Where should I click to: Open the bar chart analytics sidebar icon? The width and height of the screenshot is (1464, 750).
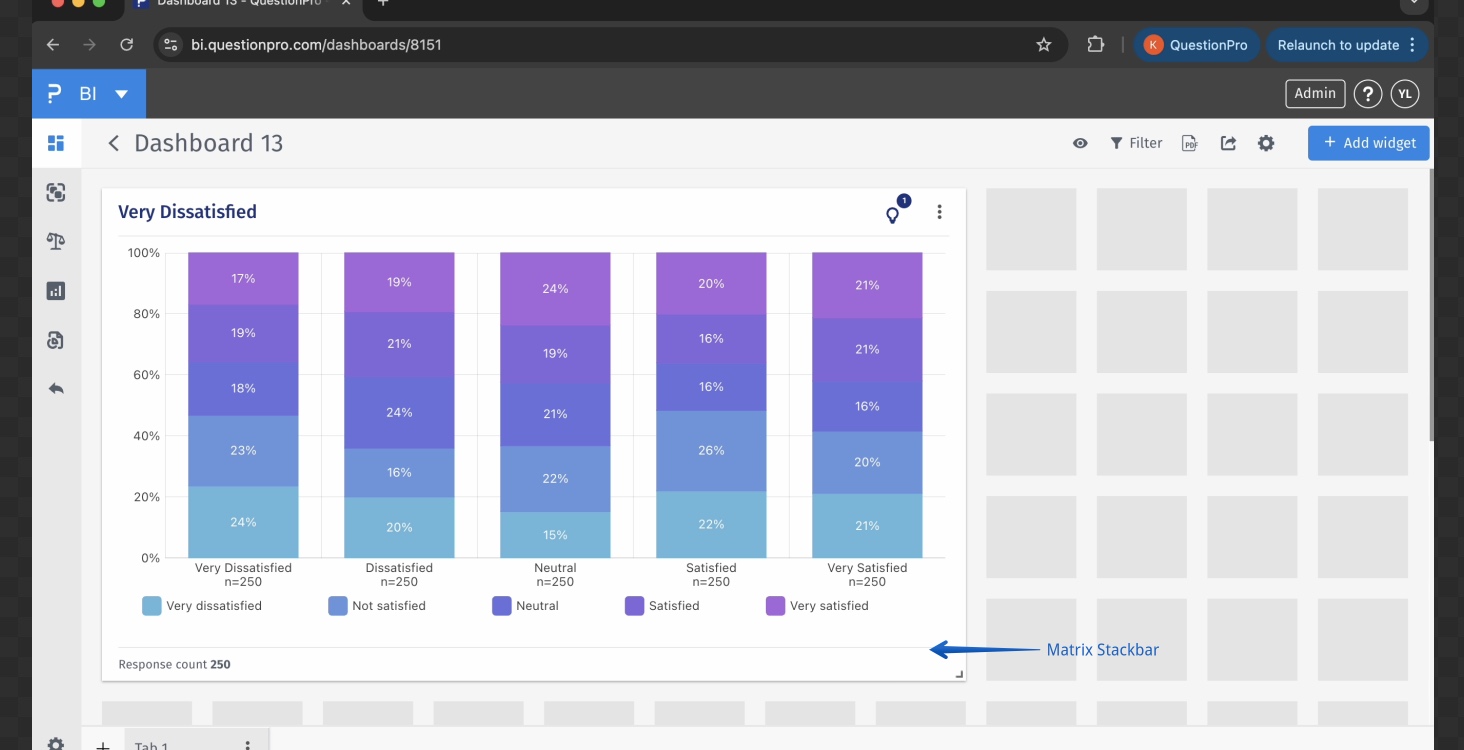click(56, 290)
